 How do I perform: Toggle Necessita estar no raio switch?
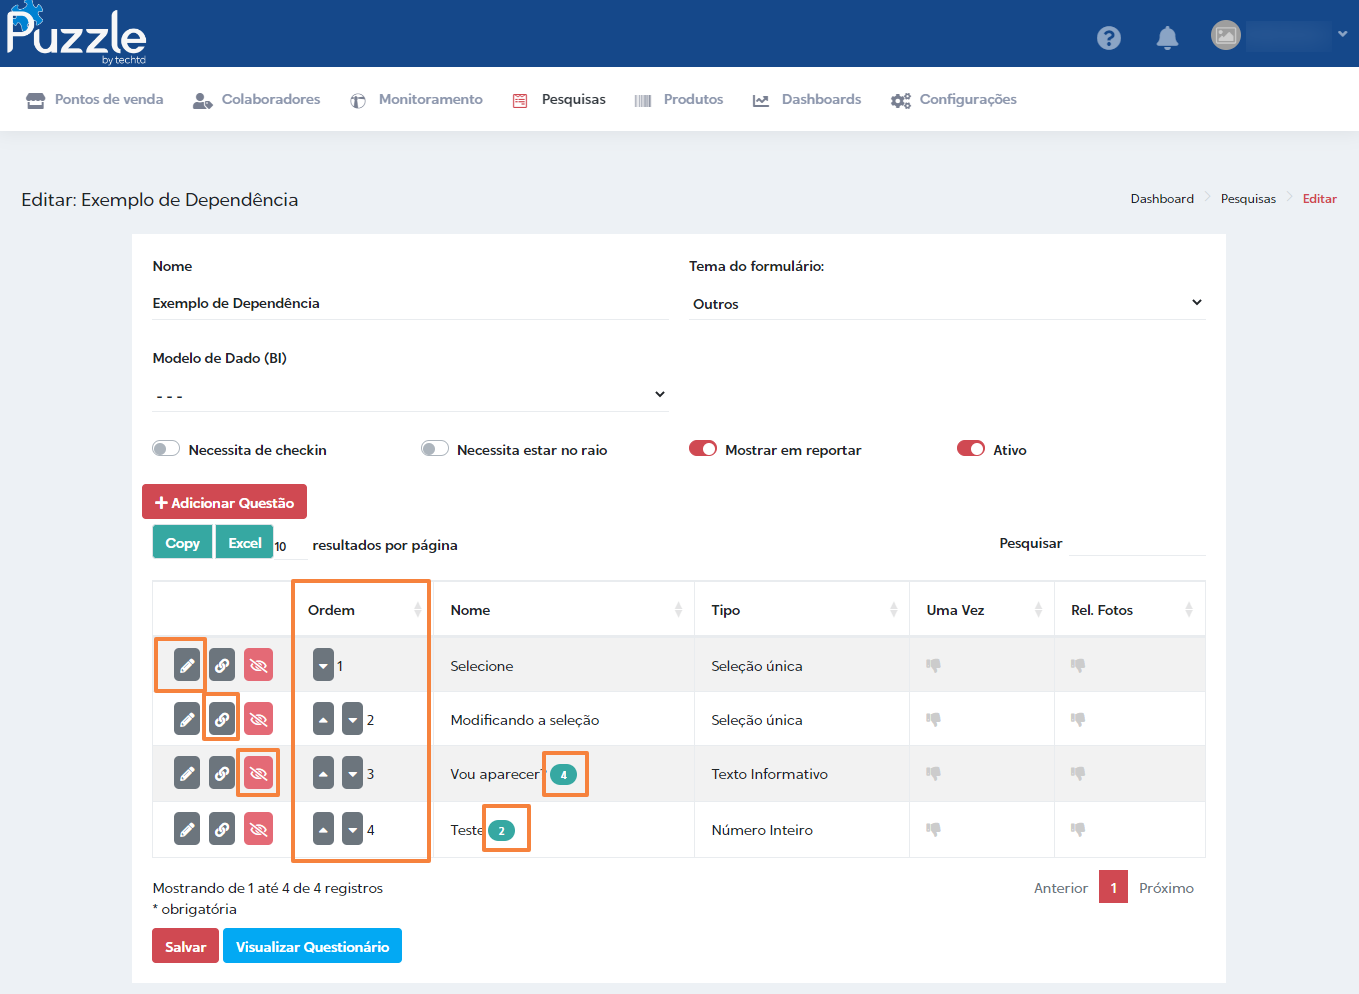(435, 449)
